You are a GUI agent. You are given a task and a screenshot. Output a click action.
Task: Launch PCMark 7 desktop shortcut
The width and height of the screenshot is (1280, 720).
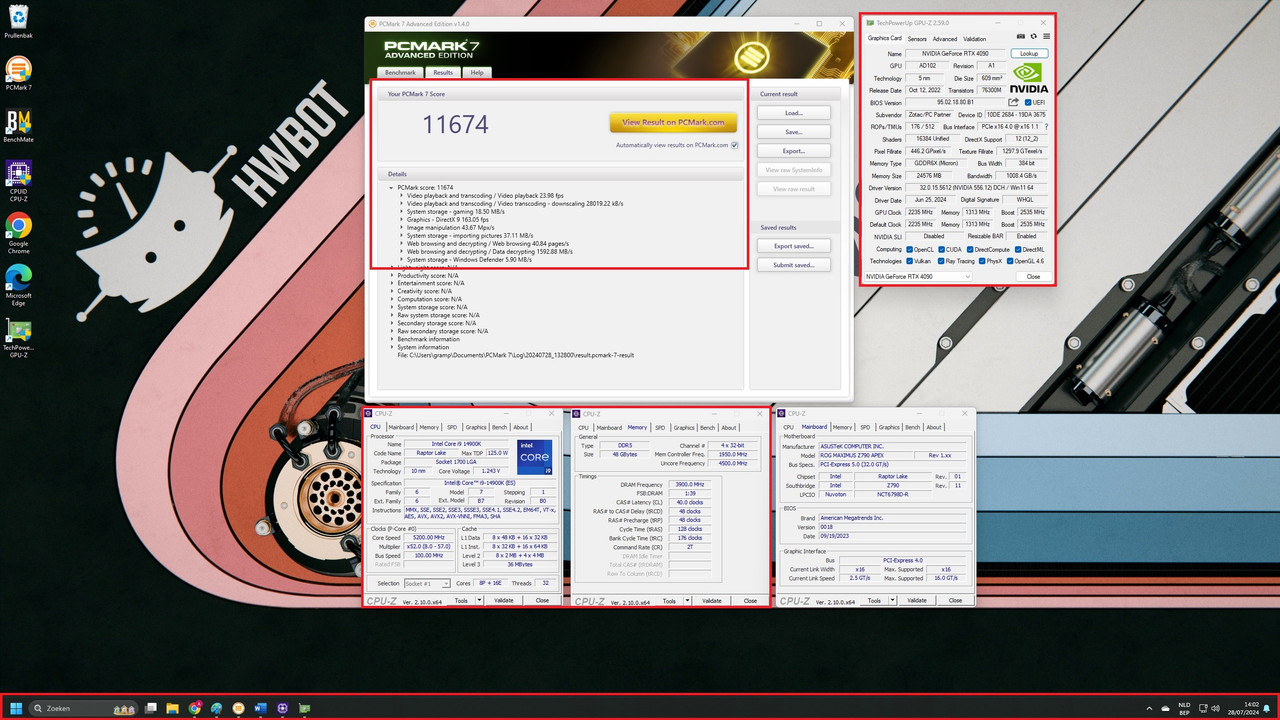pos(18,74)
